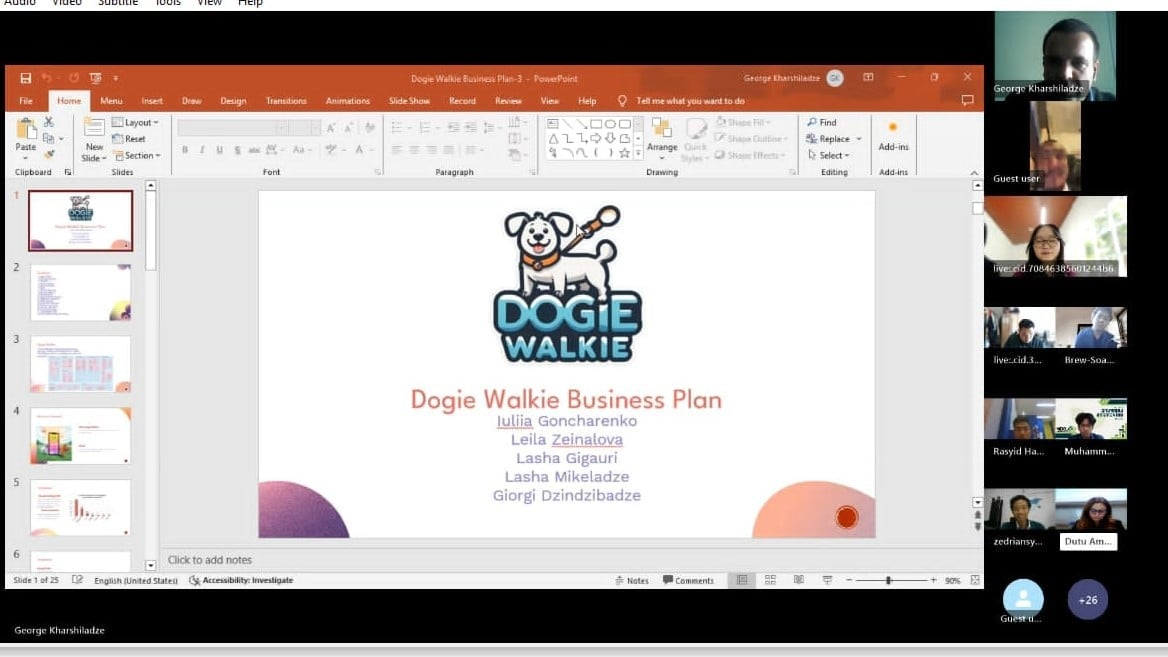This screenshot has height=657, width=1168.
Task: Click the zoom in plus icon
Action: tap(933, 580)
